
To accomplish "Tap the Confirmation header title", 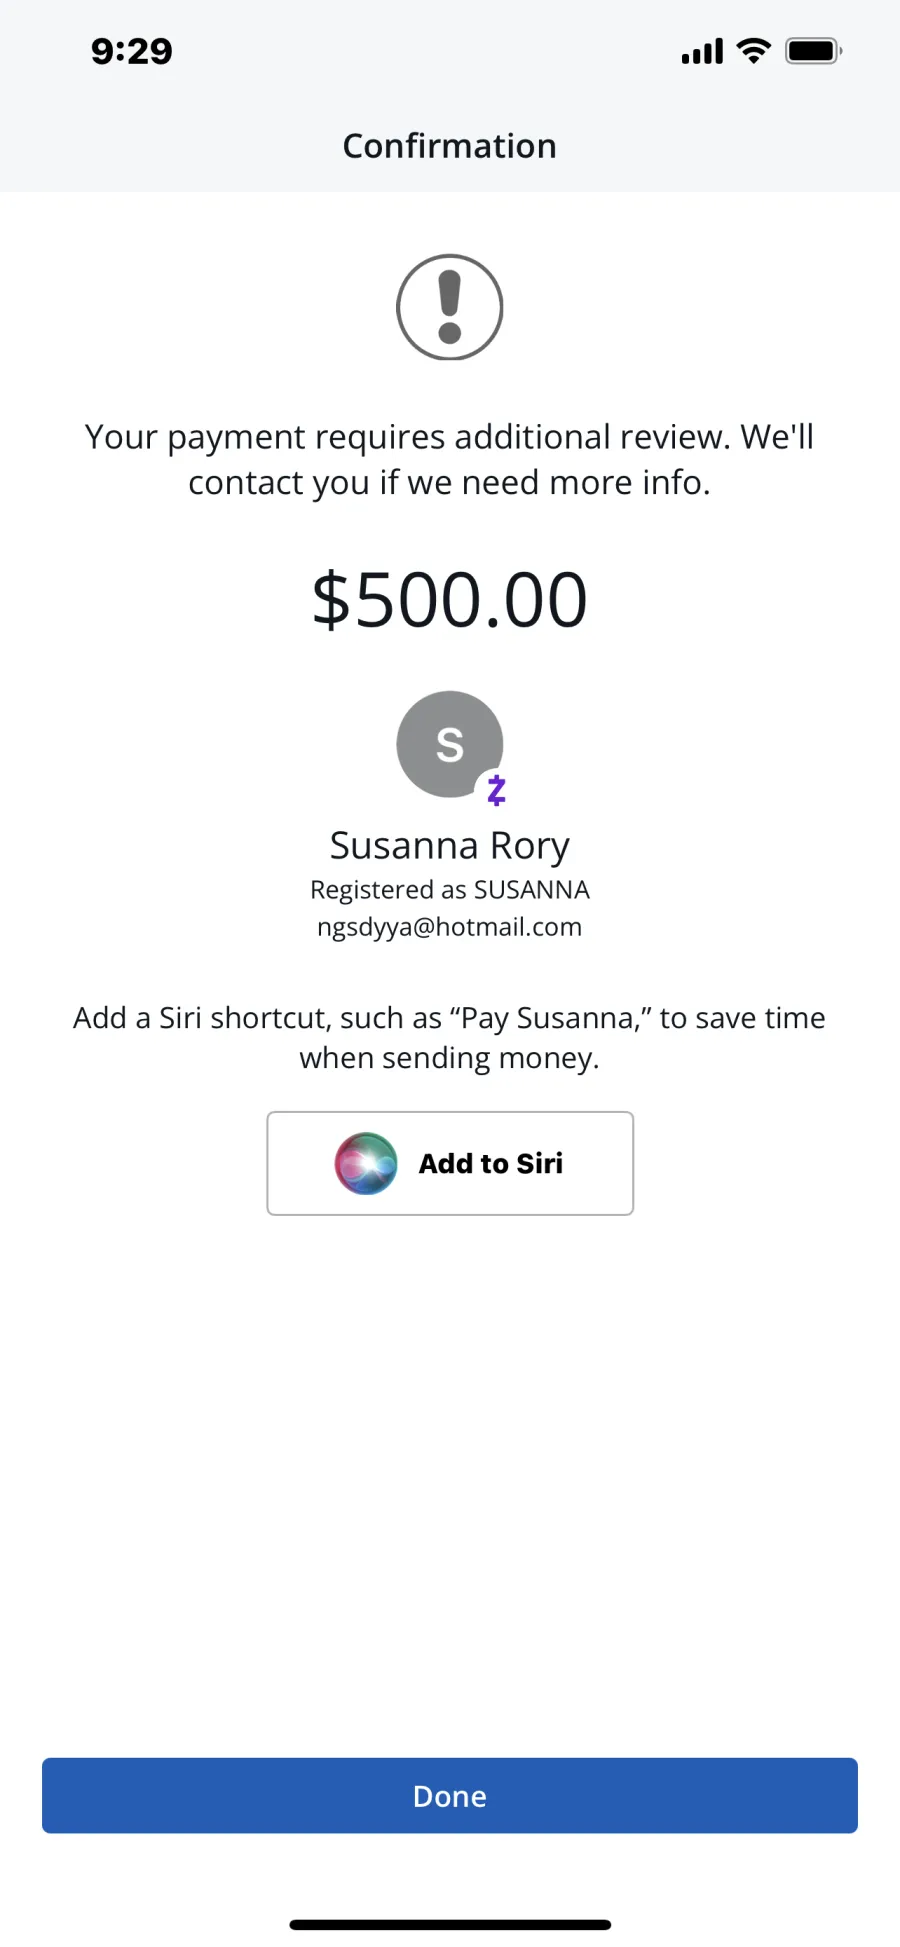I will coord(450,146).
